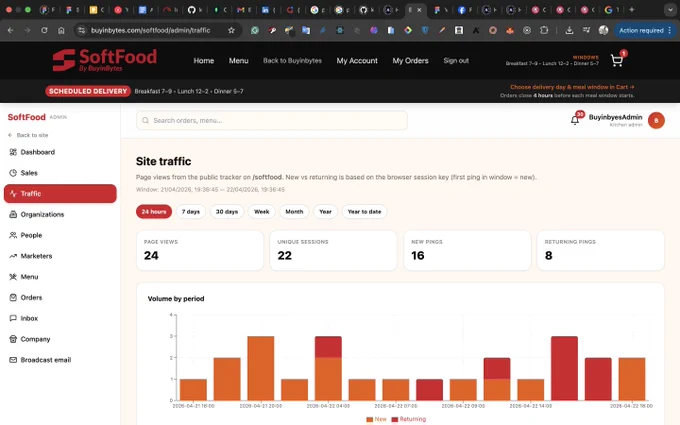This screenshot has width=680, height=425.
Task: Select the 7 days range filter
Action: (191, 212)
